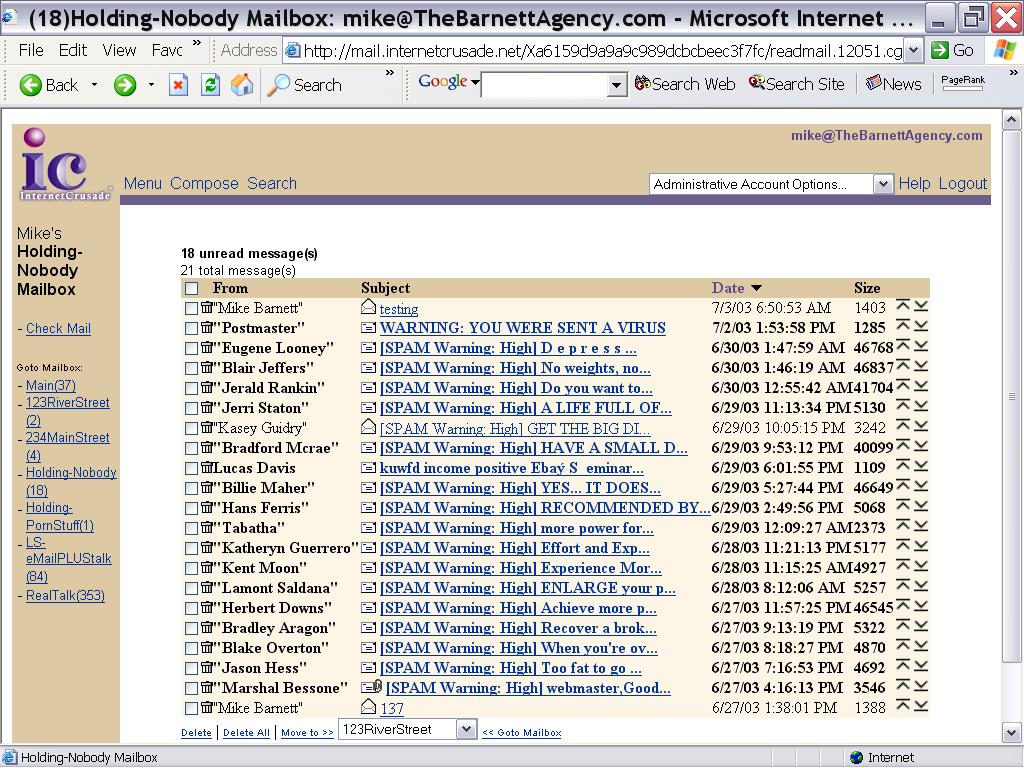Image resolution: width=1024 pixels, height=768 pixels.
Task: Click the open envelope icon for message 137
Action: 368,707
